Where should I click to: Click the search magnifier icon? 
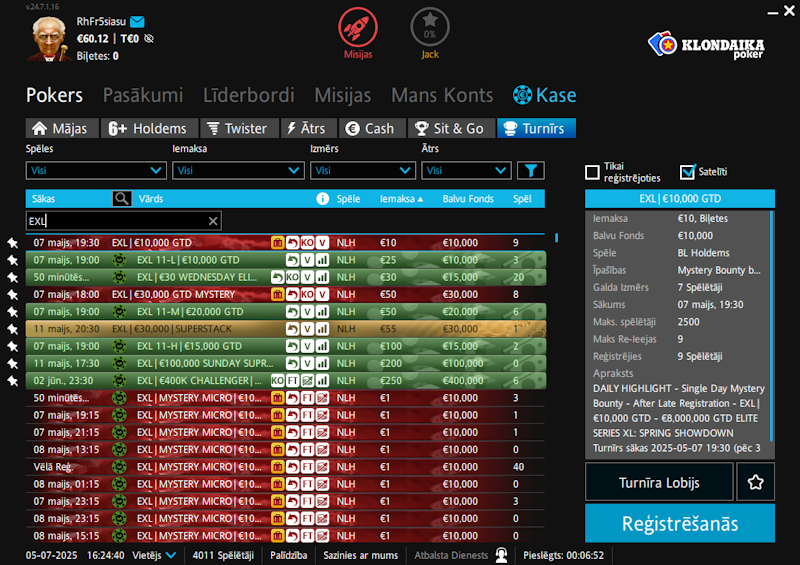click(x=122, y=199)
